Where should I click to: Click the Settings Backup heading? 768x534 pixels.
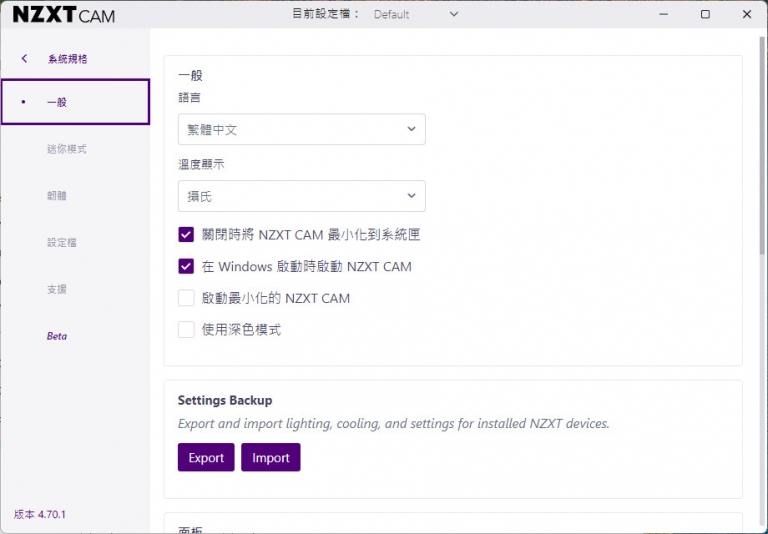(225, 400)
